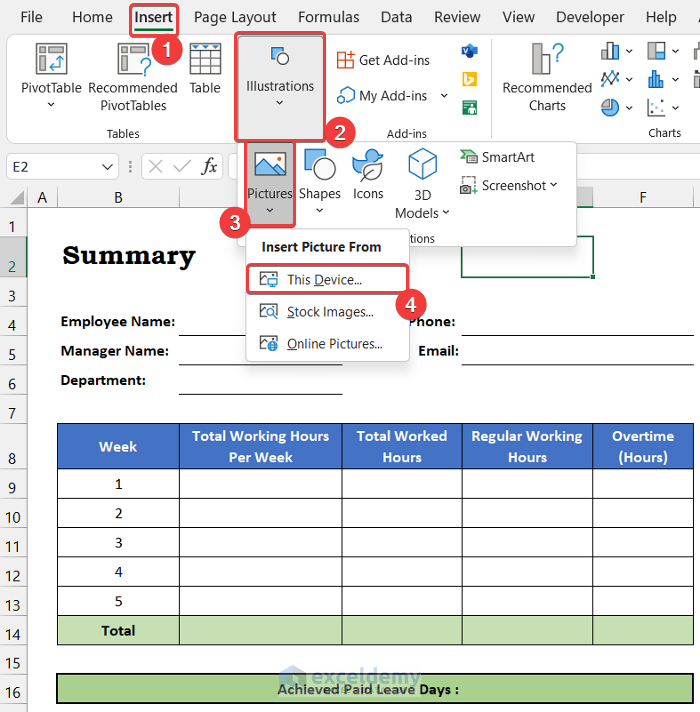The width and height of the screenshot is (700, 712).
Task: Expand column chart dropdown arrow
Action: click(x=629, y=51)
